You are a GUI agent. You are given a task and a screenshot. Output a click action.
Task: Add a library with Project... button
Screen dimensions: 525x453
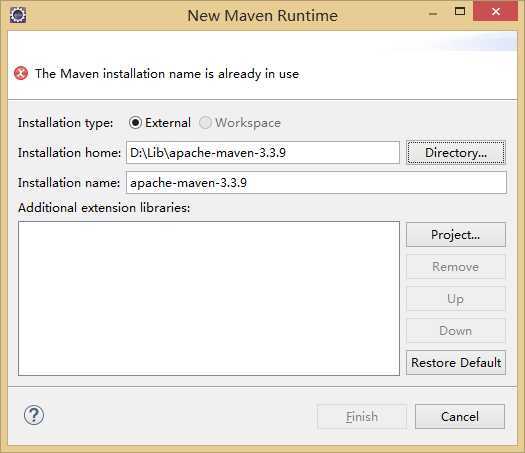[456, 235]
